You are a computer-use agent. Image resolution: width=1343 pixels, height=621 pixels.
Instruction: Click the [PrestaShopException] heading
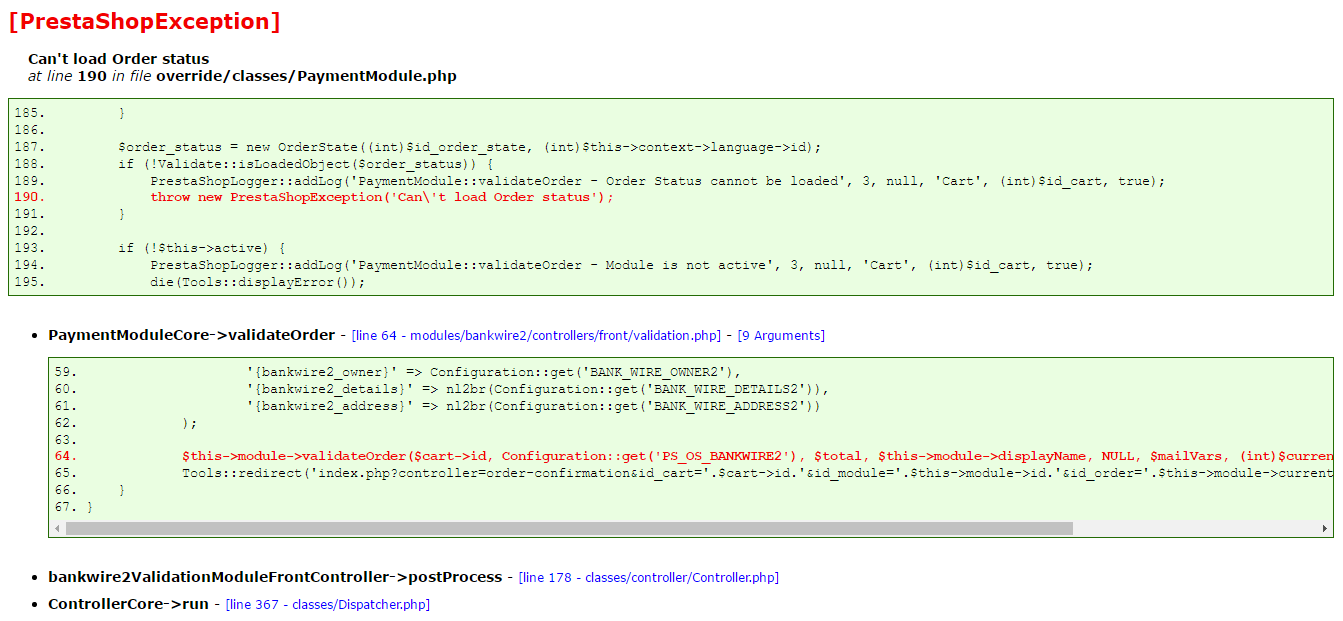(144, 21)
